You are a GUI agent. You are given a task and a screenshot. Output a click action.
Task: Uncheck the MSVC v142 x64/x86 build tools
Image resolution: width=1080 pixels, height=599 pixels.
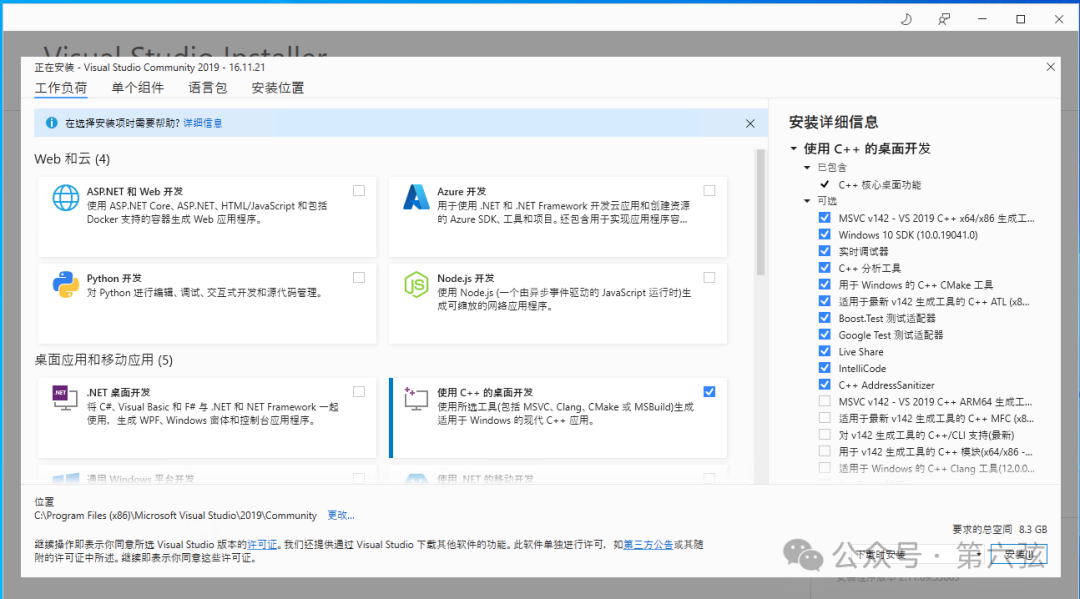824,218
